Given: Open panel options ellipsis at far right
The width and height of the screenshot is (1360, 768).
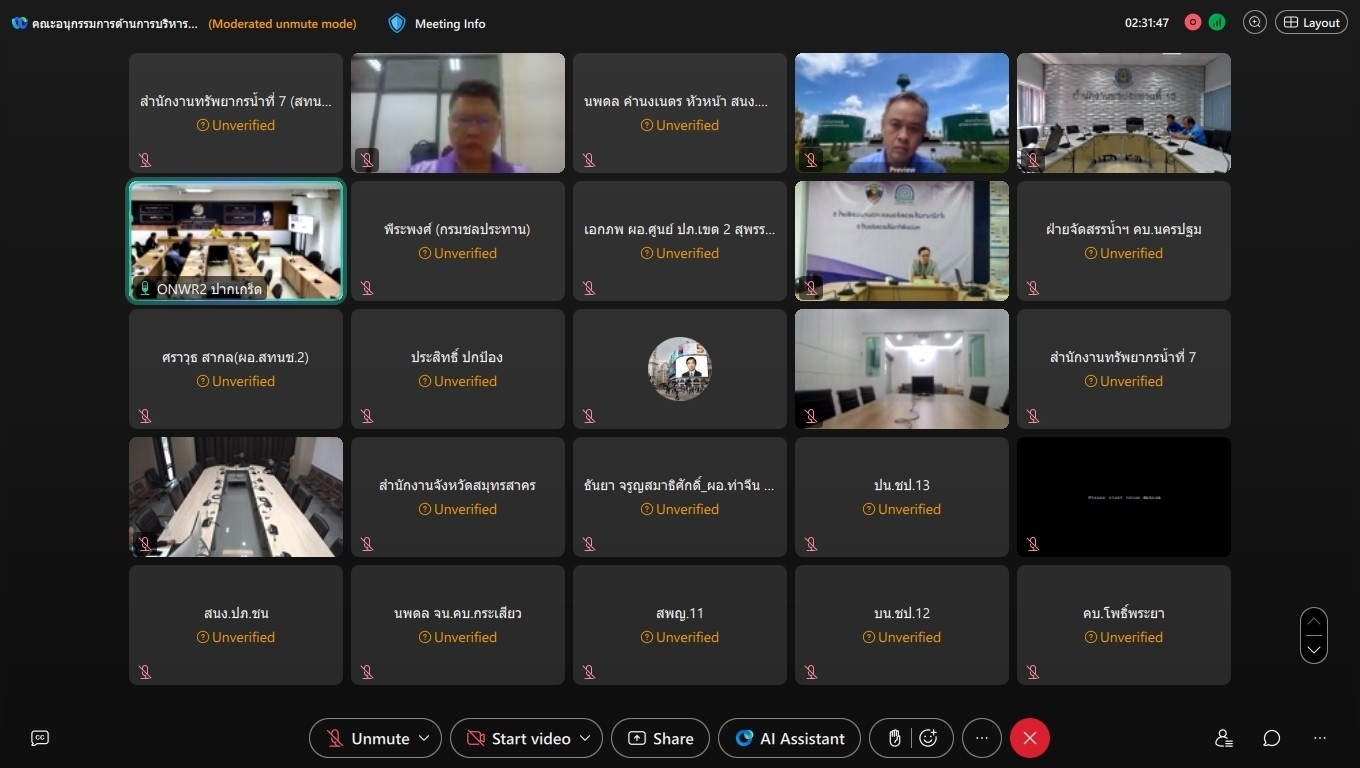Looking at the screenshot, I should coord(1320,738).
